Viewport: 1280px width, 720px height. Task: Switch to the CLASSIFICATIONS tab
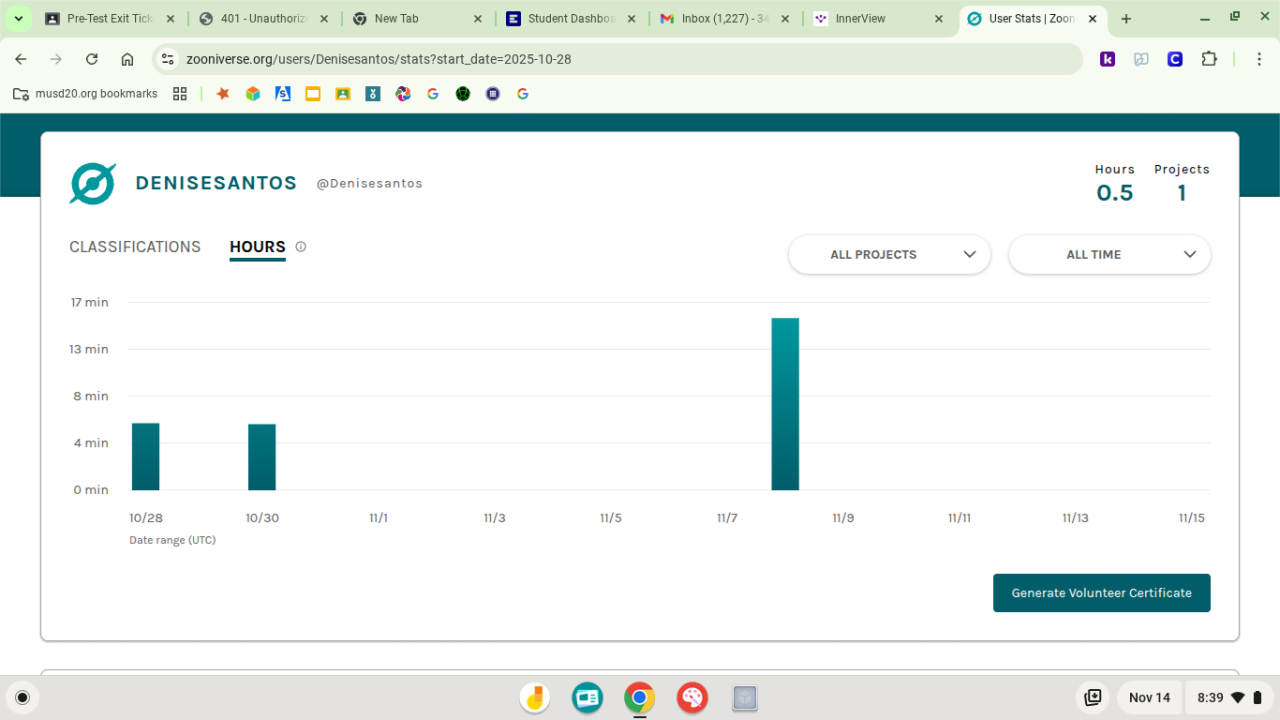135,247
